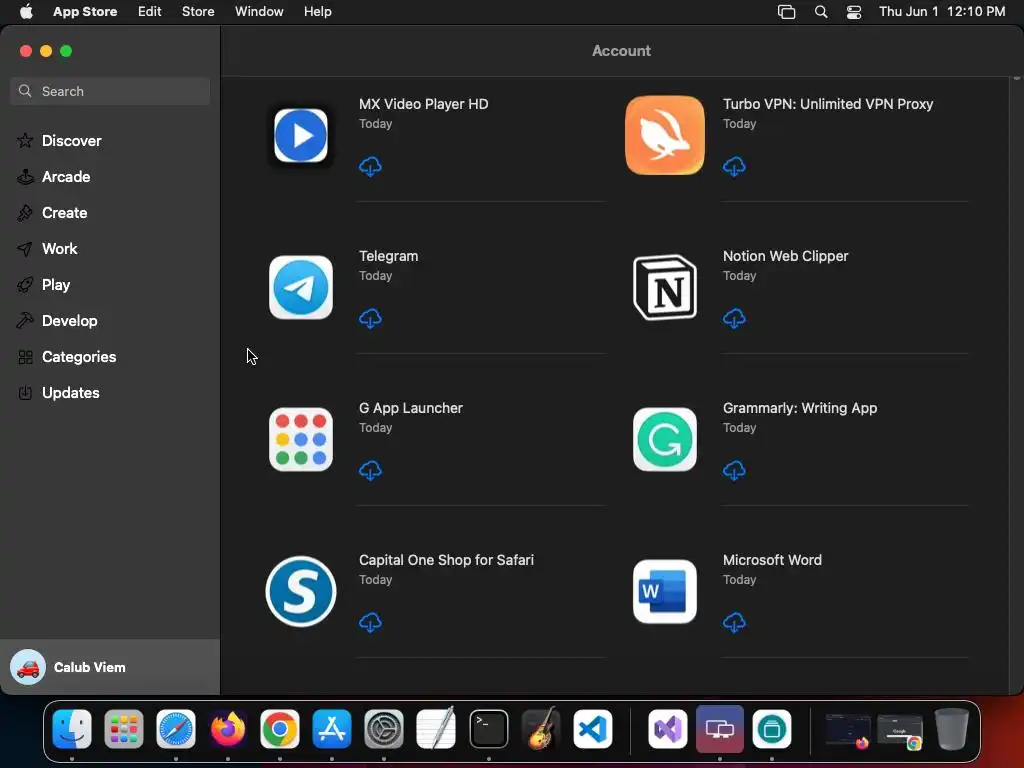Download MX Video Player HD via cloud icon
This screenshot has height=768, width=1024.
coord(370,167)
